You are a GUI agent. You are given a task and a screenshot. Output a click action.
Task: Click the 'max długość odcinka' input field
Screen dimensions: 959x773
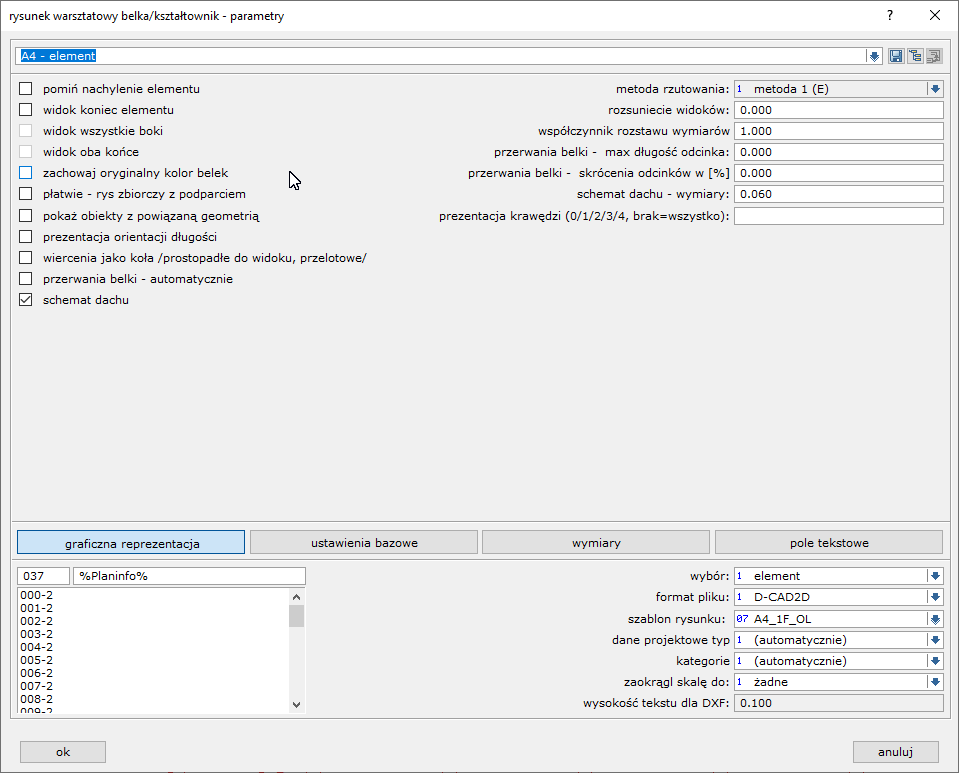coord(839,152)
